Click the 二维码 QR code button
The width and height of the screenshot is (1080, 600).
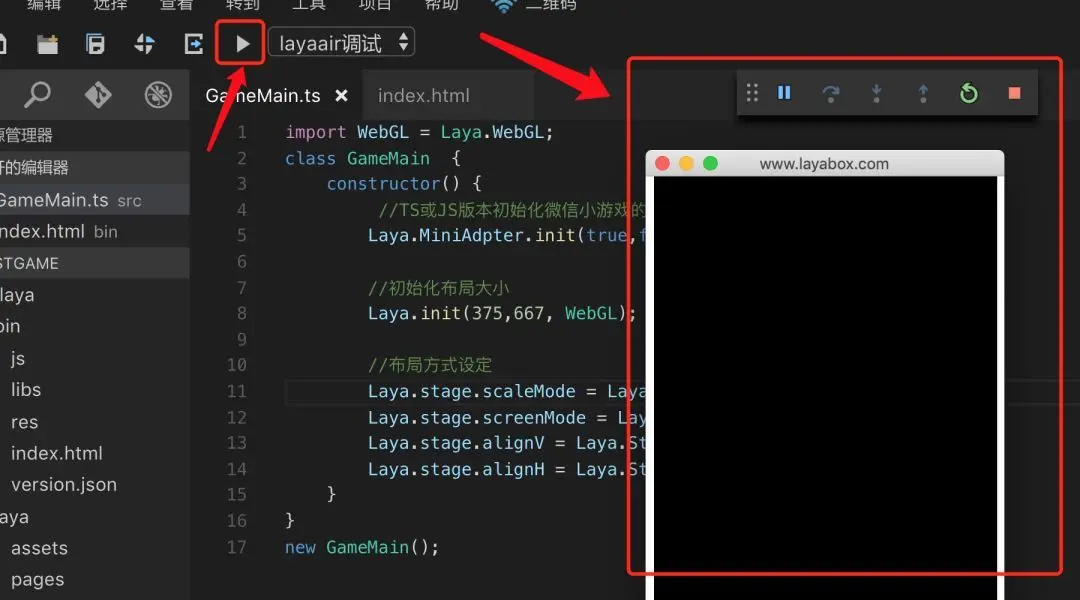tap(534, 5)
